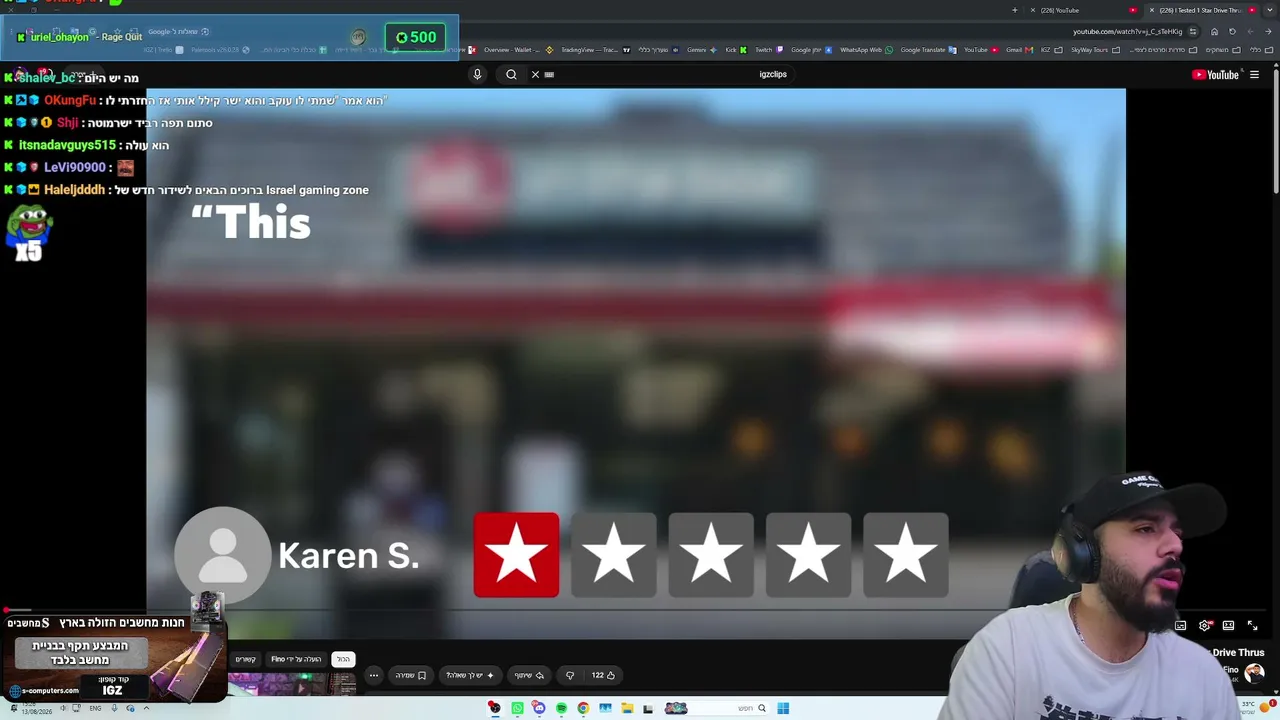
Task: Click the ENG language indicator in tray
Action: (95, 708)
